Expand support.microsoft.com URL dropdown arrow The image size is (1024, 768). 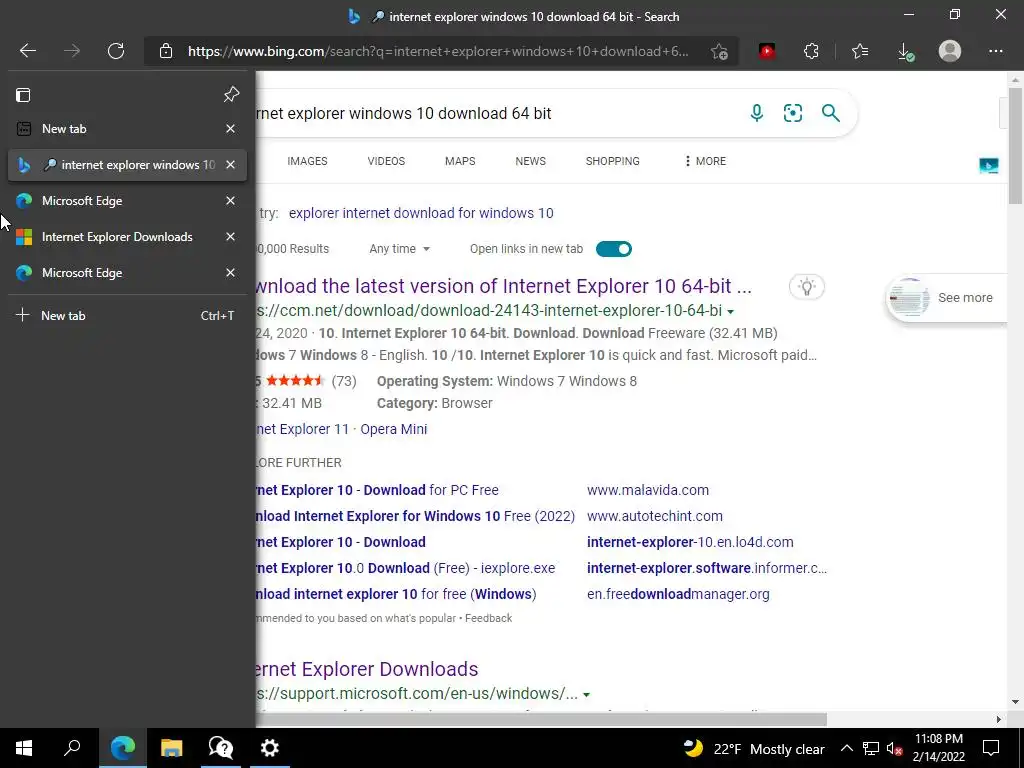click(x=586, y=695)
